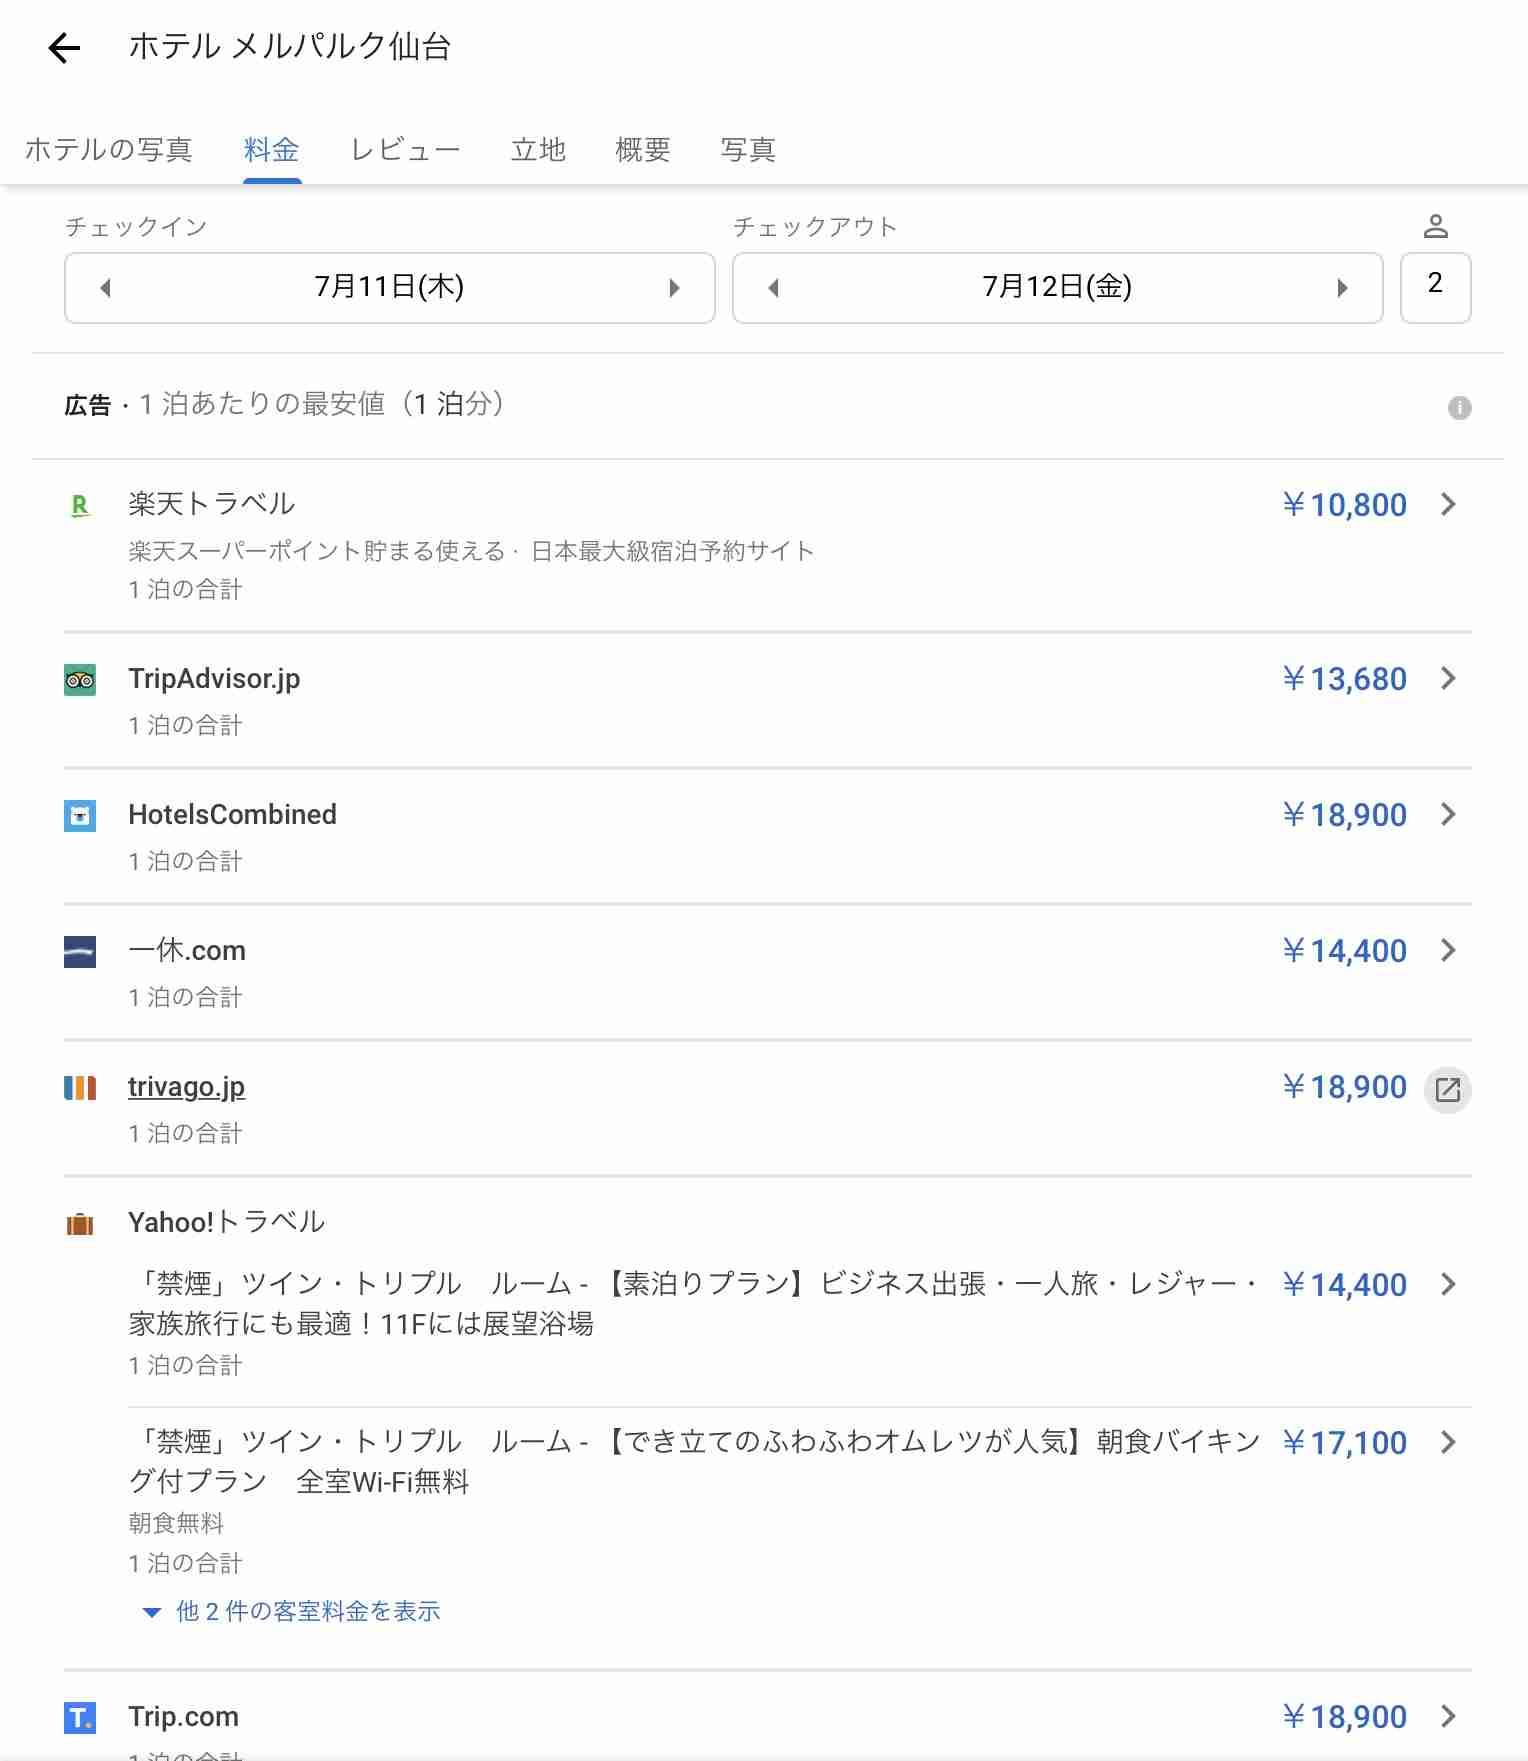
Task: Click the trivago logo icon
Action: 80,1088
